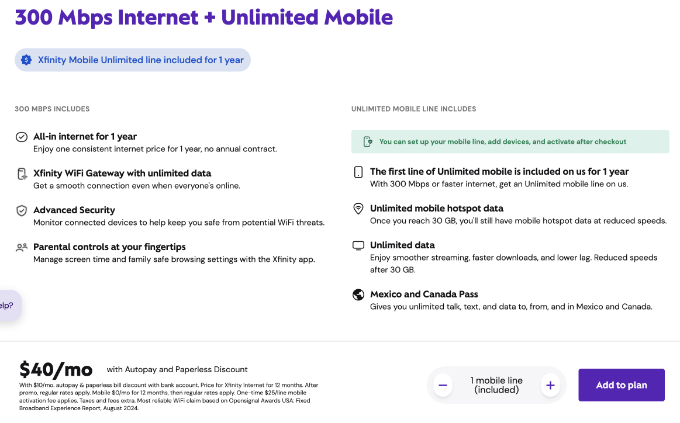The width and height of the screenshot is (680, 423).
Task: Click the checkmark icon beside All-in internet
Action: click(21, 137)
